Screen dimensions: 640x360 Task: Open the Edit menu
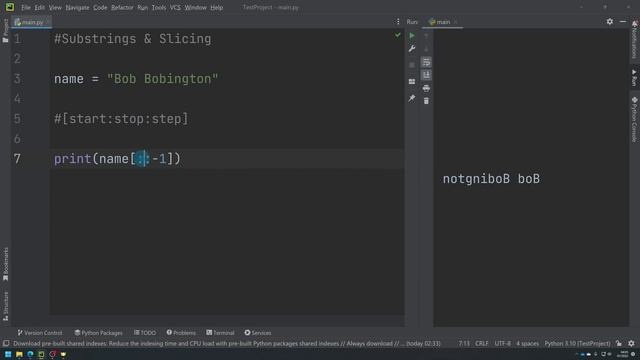[40, 7]
